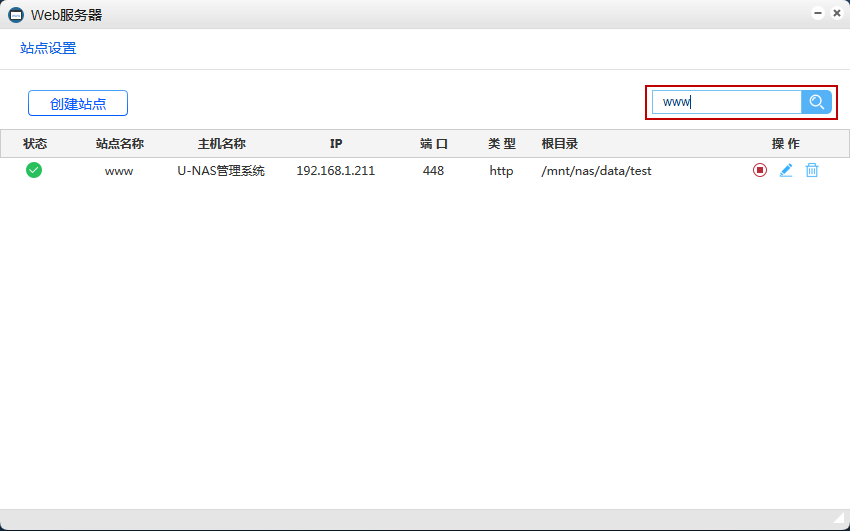Screen dimensions: 850x531
Task: Sort by the 站点名称 column header
Action: [119, 144]
